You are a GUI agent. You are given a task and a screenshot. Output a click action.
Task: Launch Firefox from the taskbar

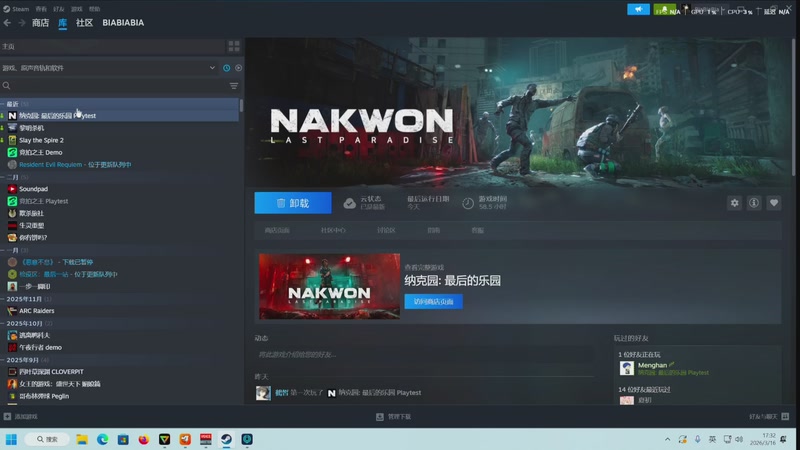[144, 439]
